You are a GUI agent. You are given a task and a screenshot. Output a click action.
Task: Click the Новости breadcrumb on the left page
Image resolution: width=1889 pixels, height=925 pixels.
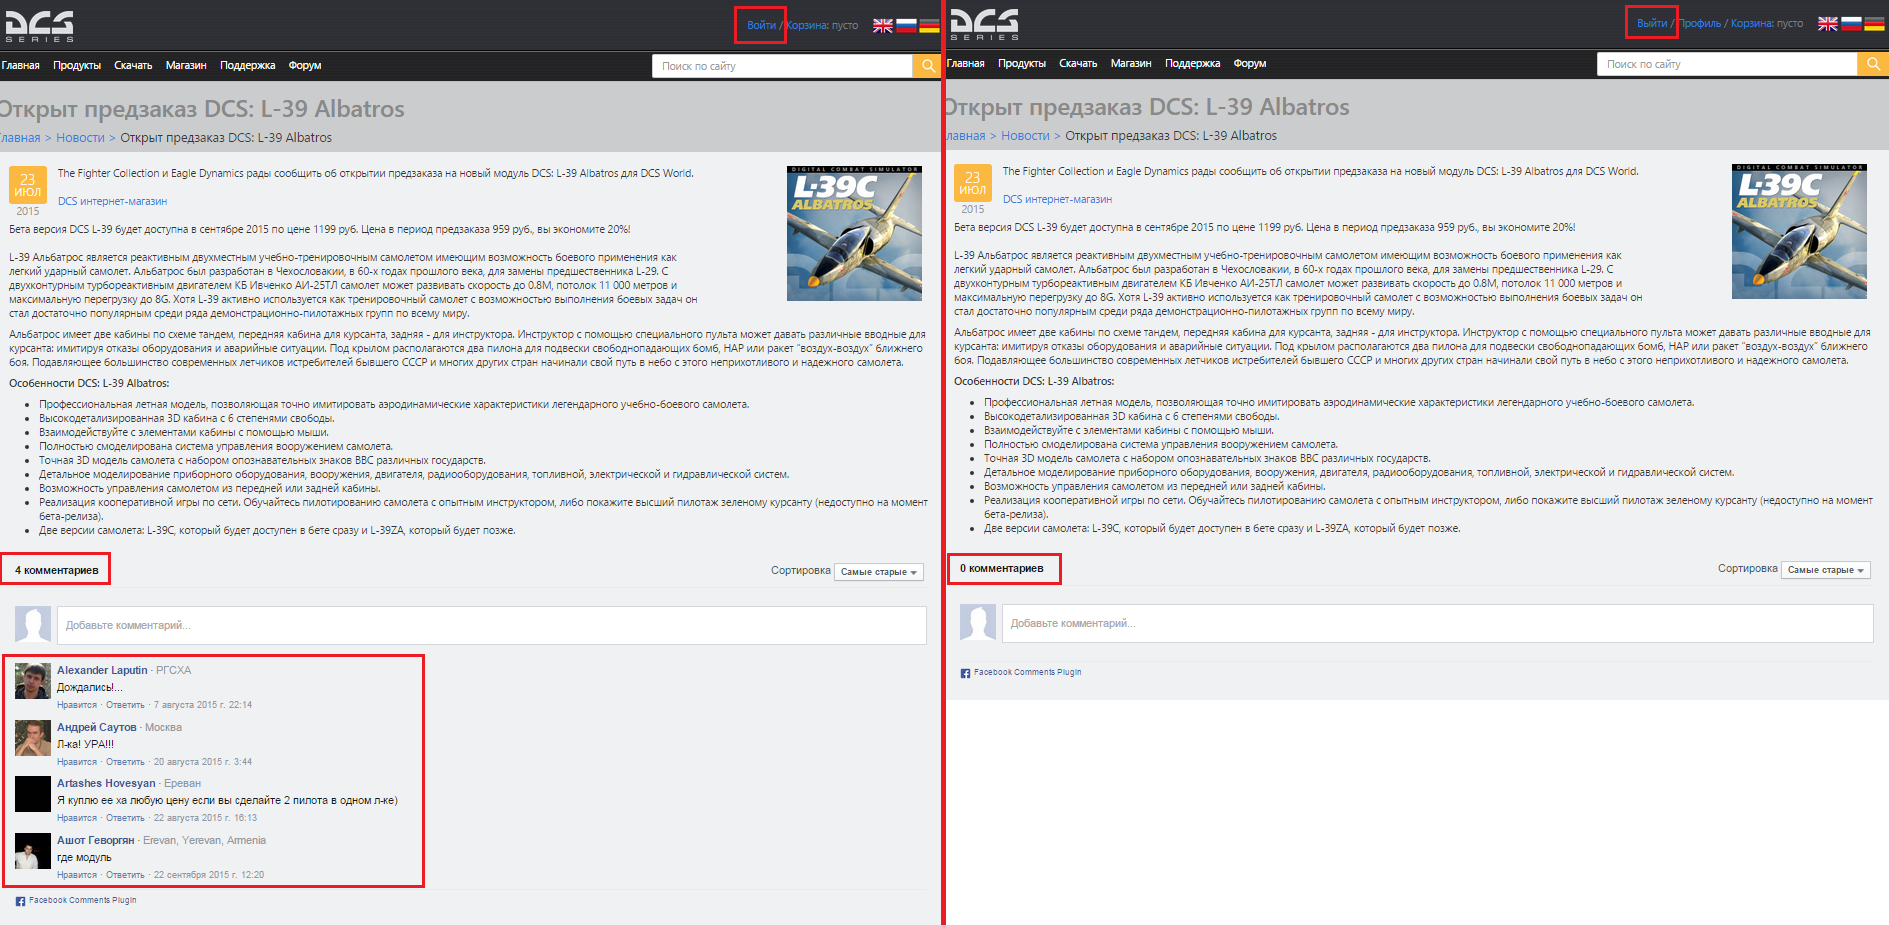[x=80, y=138]
